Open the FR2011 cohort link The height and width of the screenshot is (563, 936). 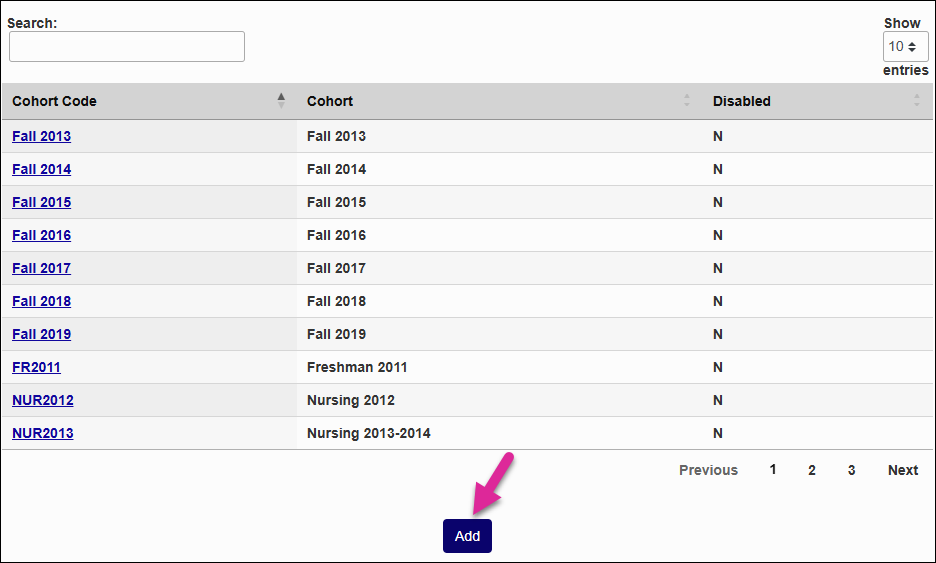(x=36, y=367)
